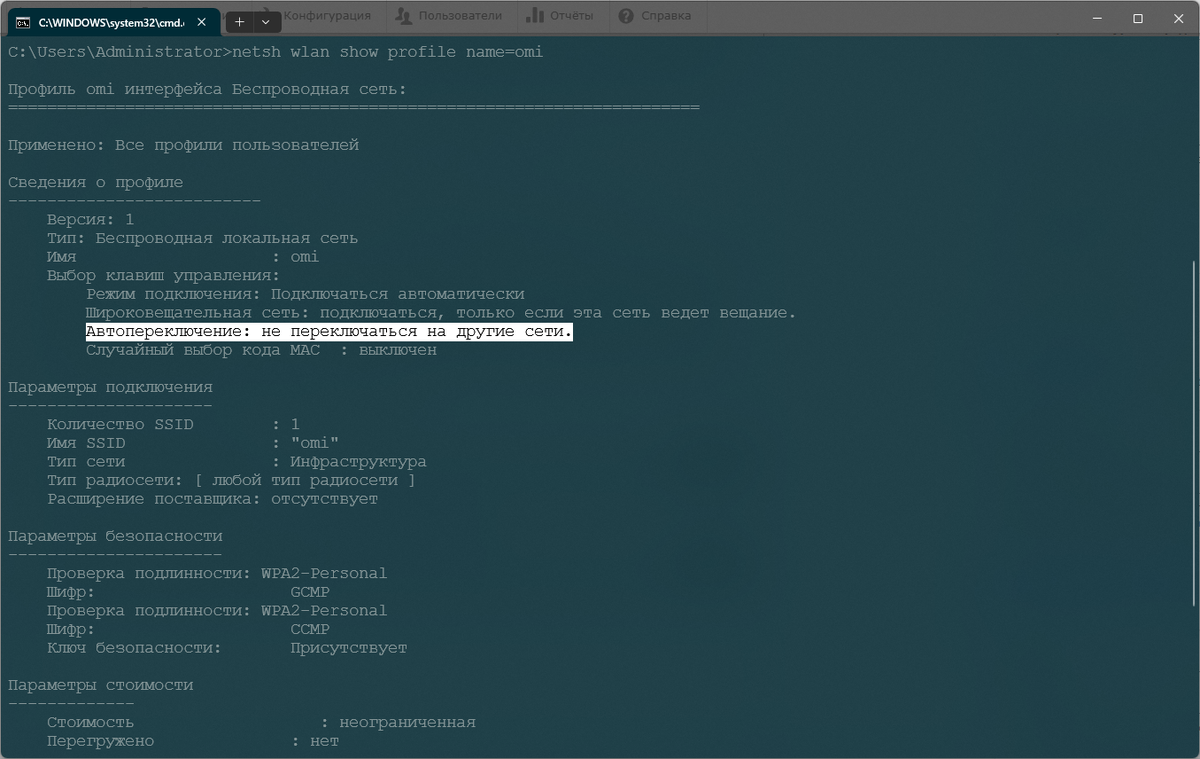
Task: Click the 'Шифр: CCMP' line
Action: tap(188, 630)
